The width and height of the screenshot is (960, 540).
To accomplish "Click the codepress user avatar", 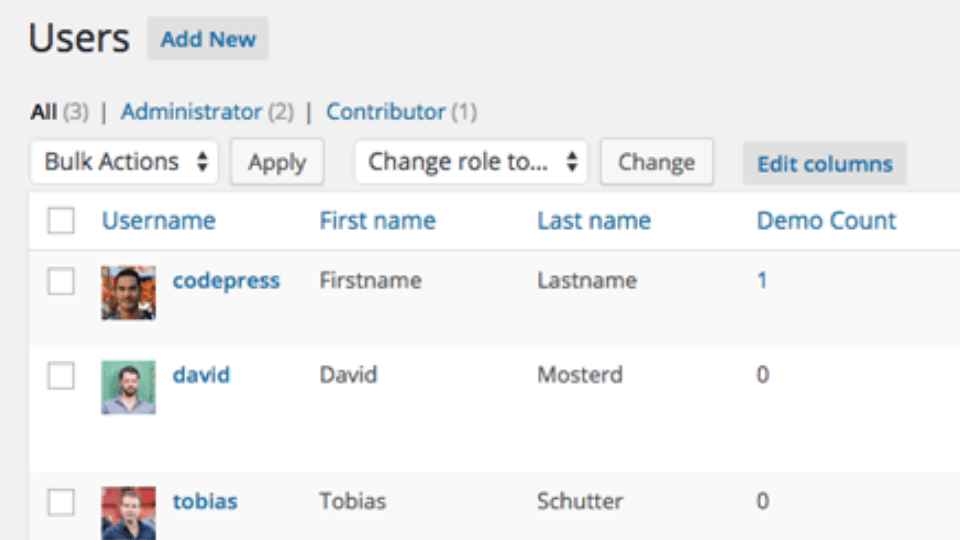I will (x=129, y=293).
